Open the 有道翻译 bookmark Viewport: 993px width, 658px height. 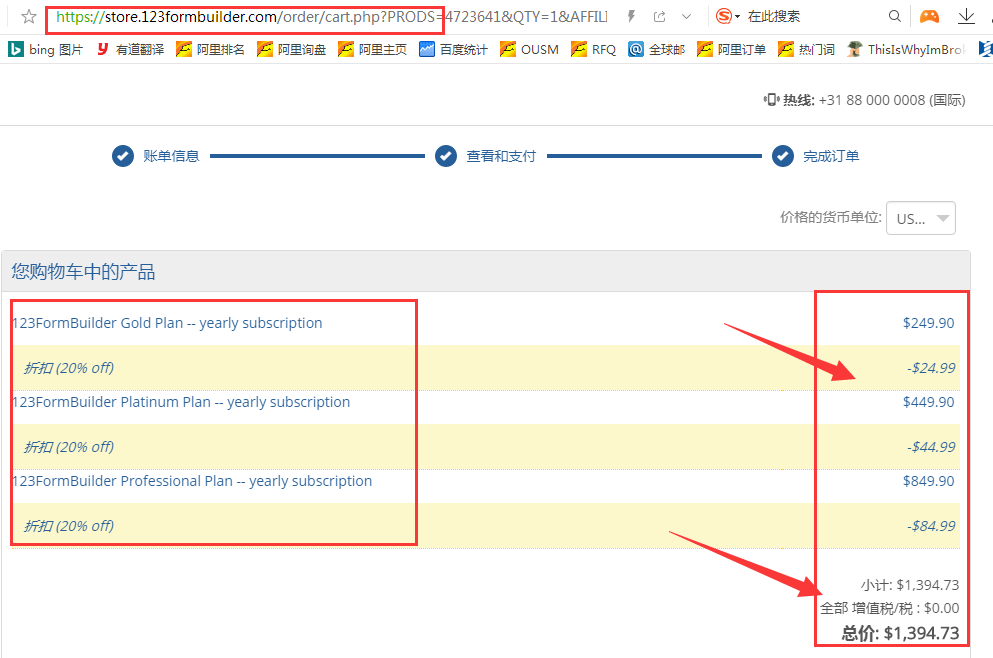(130, 49)
